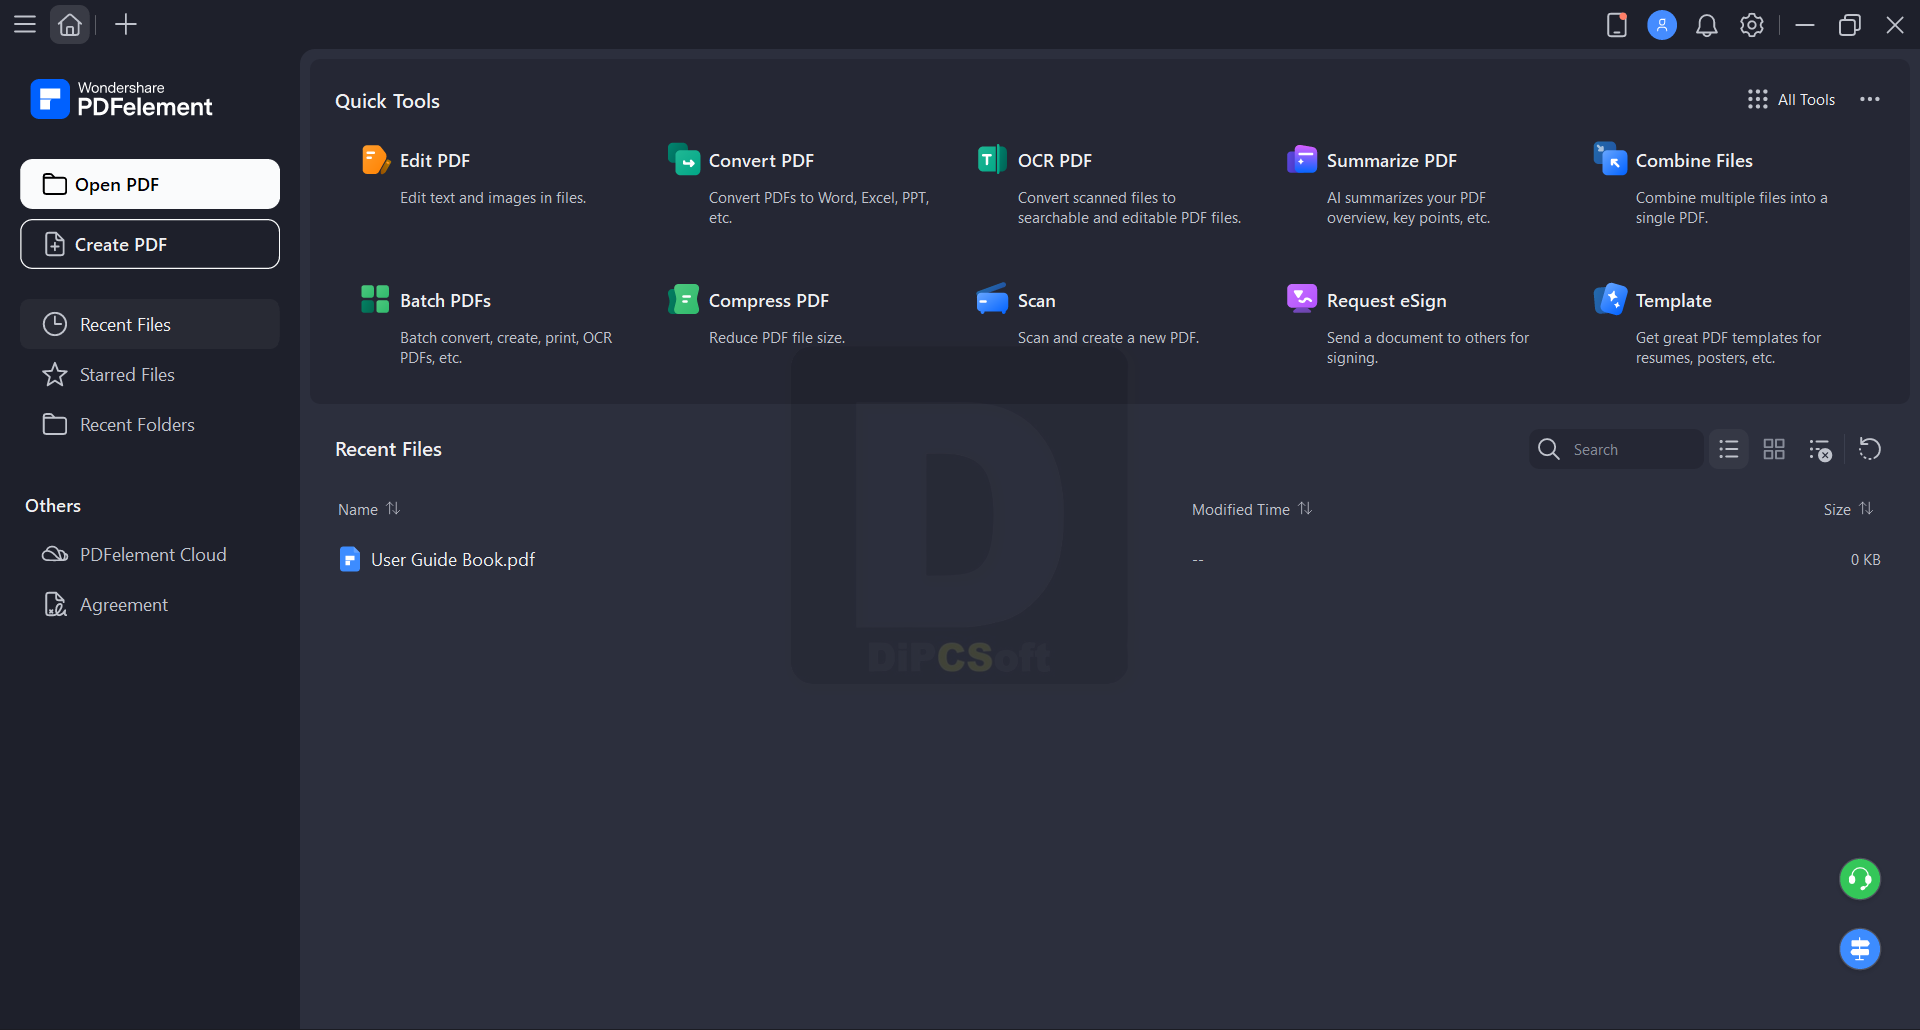This screenshot has height=1030, width=1920.
Task: Clear the recent files list icon
Action: pyautogui.click(x=1820, y=450)
